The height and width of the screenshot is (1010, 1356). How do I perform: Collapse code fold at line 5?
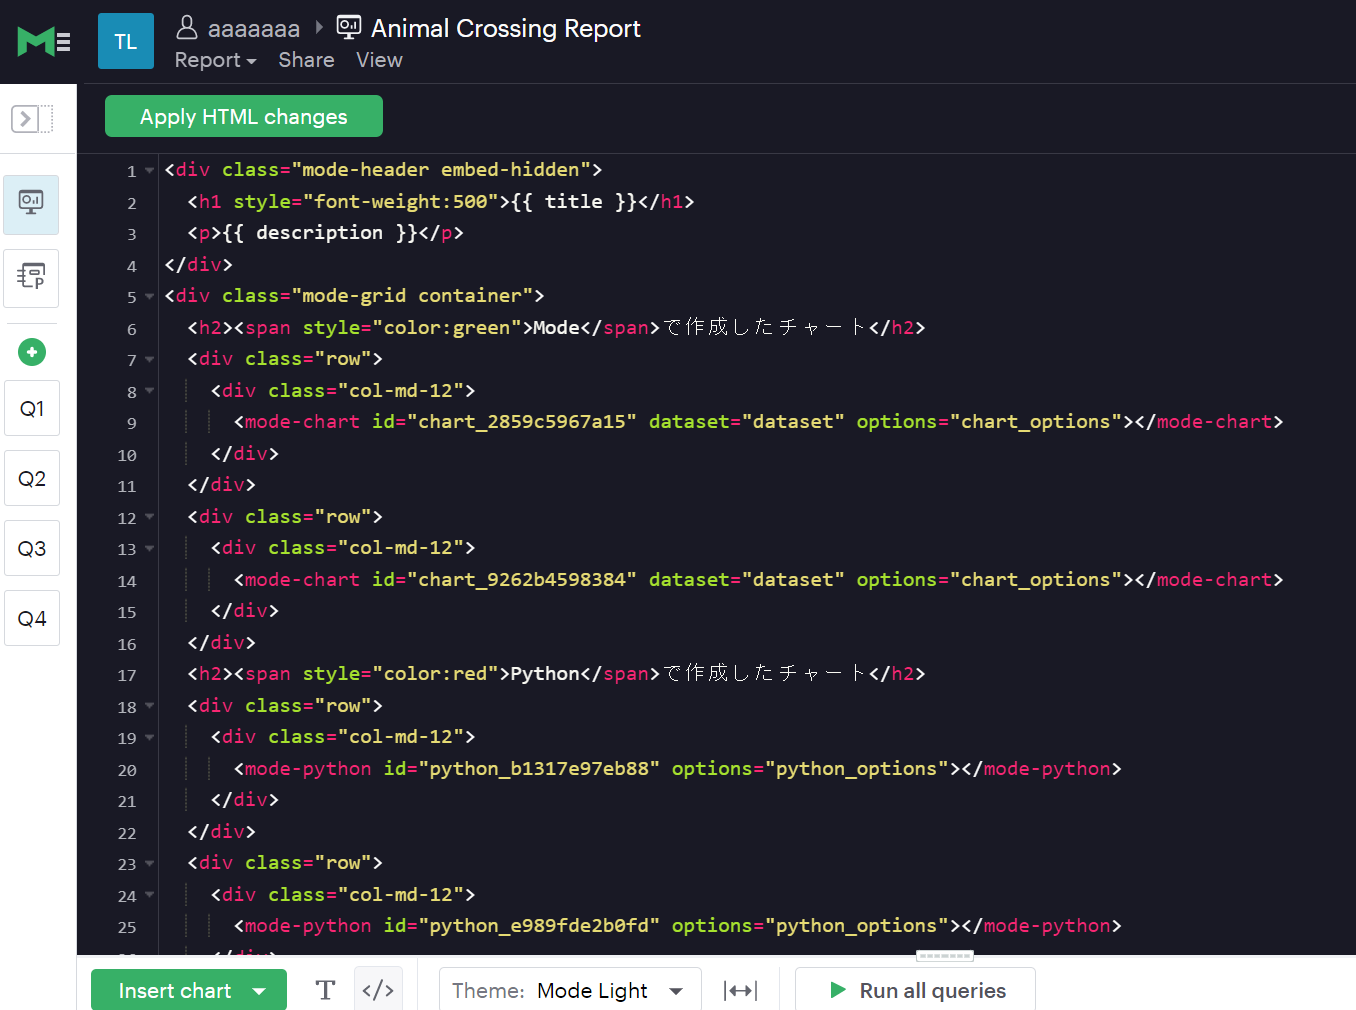150,297
